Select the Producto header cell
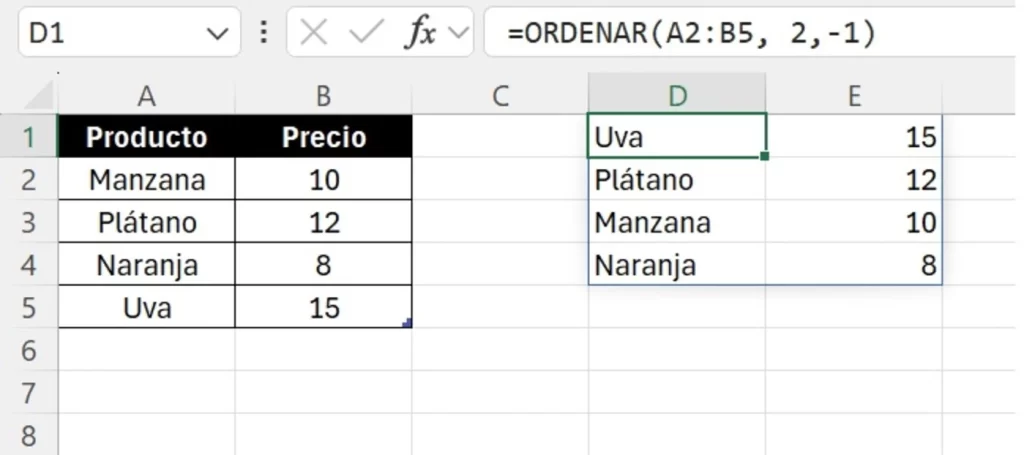Image resolution: width=1024 pixels, height=455 pixels. [147, 137]
